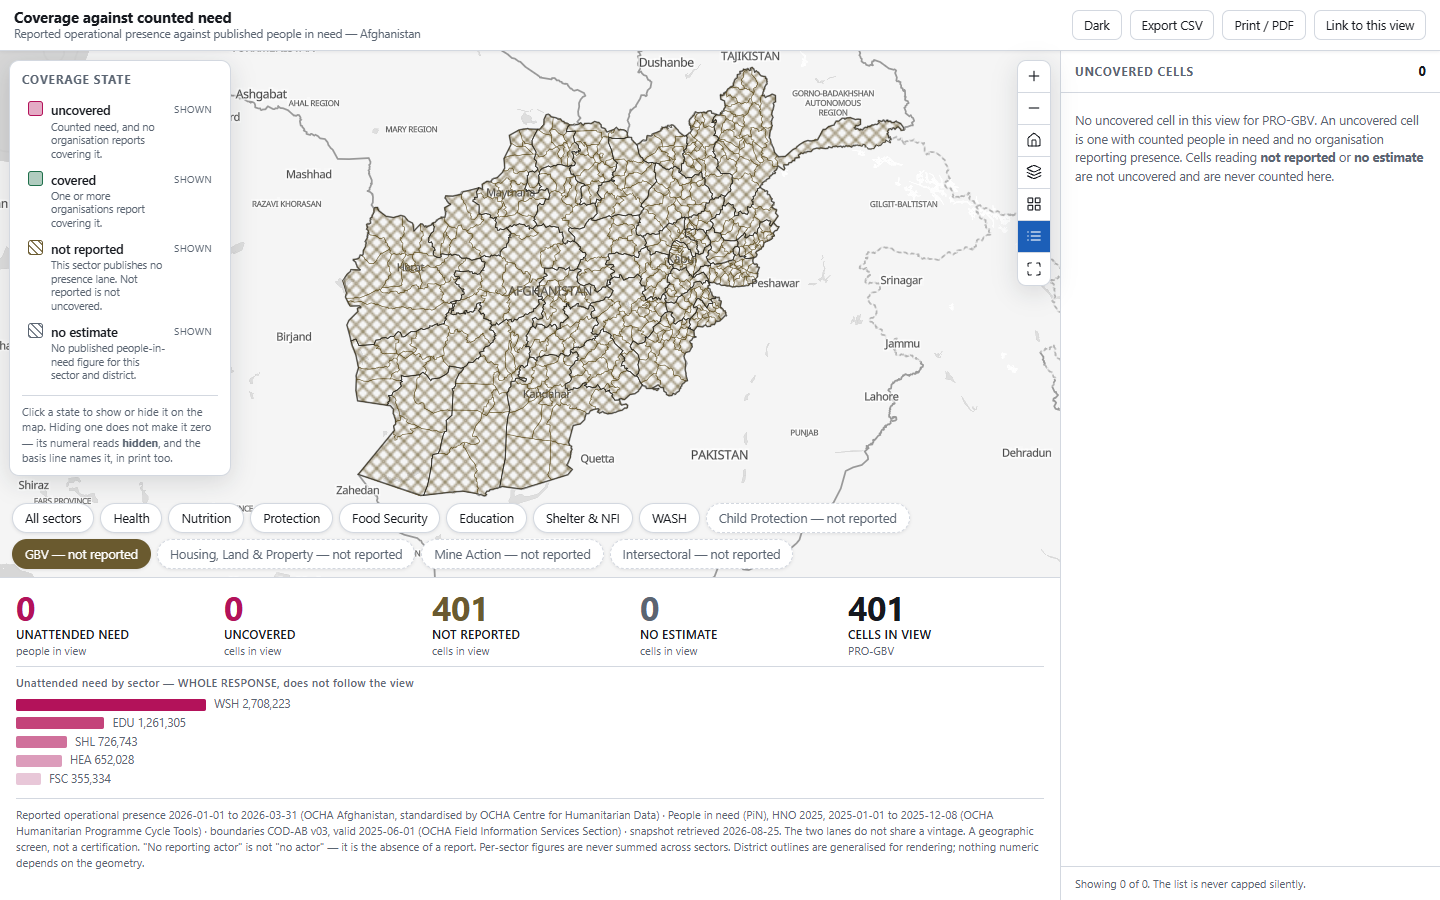This screenshot has height=900, width=1440.
Task: Click the UNATTENDED NEED label
Action: 72,635
